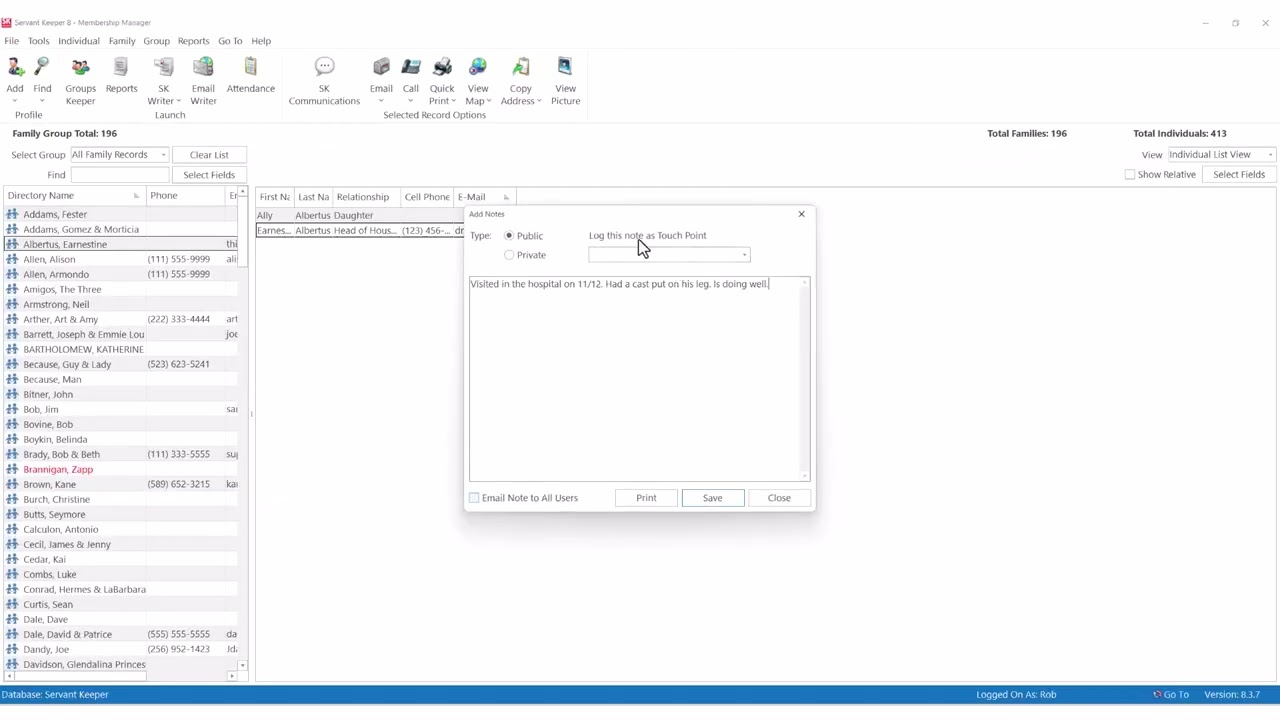
Task: Click the Clear List button
Action: tap(209, 155)
